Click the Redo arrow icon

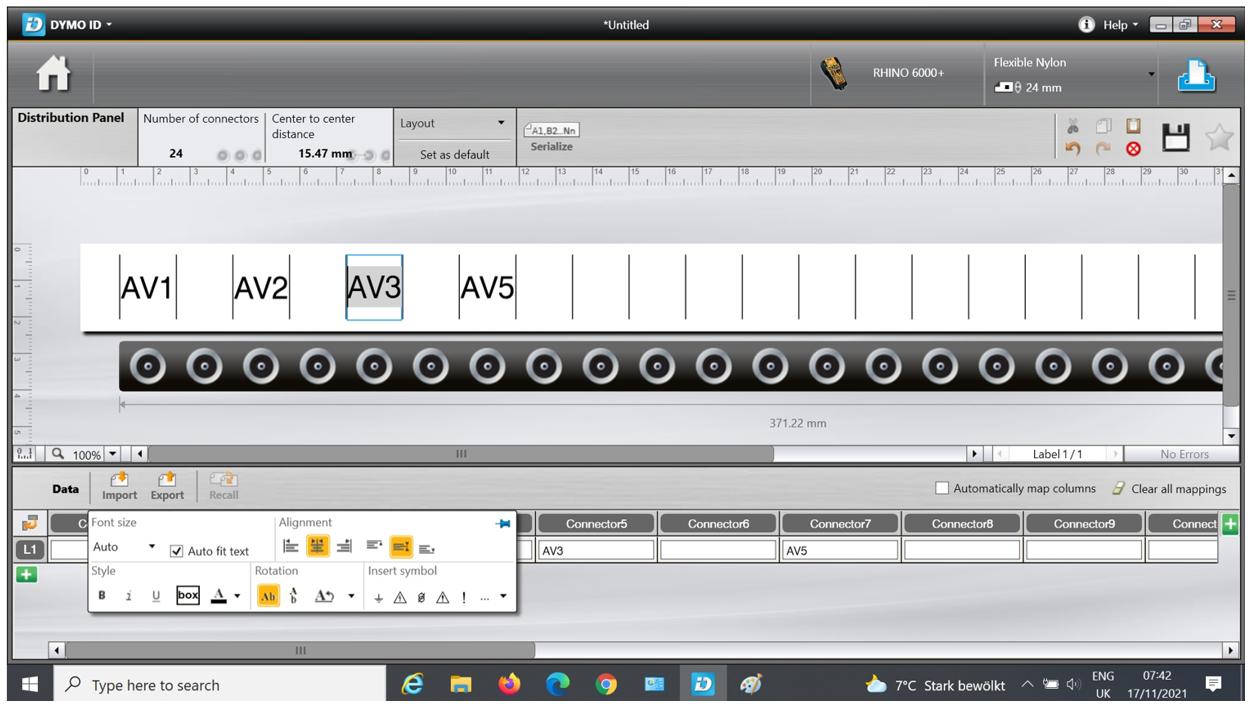coord(1103,148)
